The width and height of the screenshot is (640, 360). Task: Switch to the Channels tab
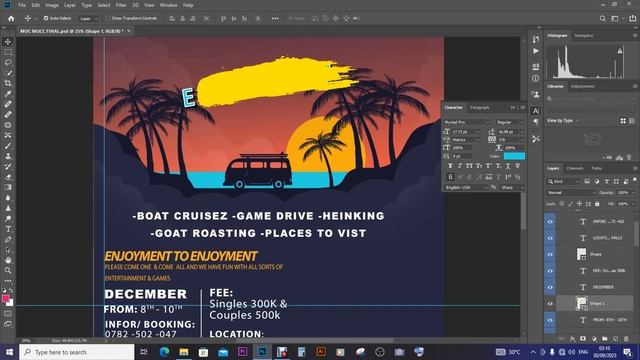click(x=575, y=168)
